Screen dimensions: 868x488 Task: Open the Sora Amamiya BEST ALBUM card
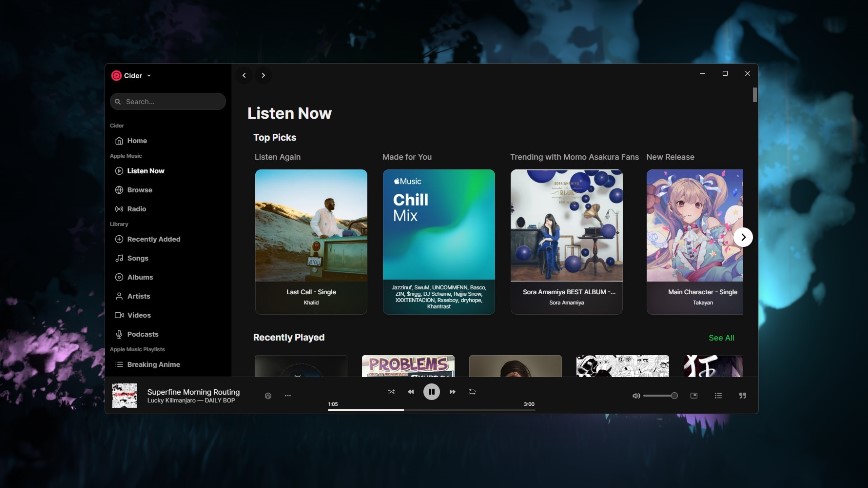pyautogui.click(x=567, y=242)
